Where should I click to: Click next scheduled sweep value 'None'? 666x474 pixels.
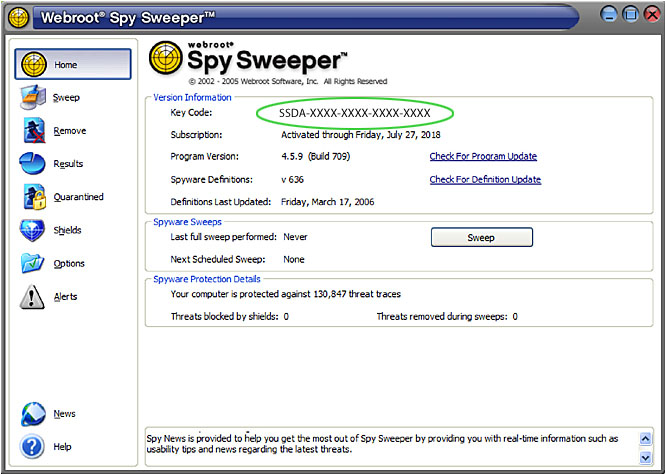pos(294,259)
